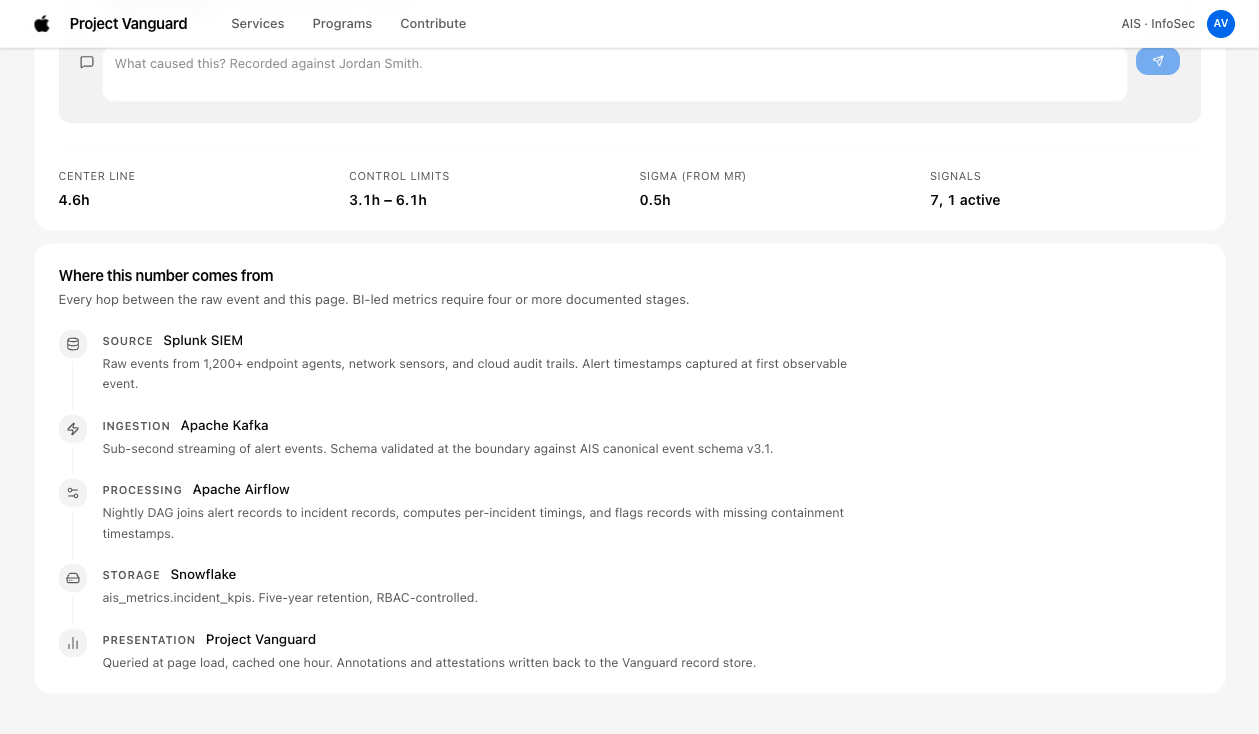
Task: Click the 'Raw events from 1,200+ endpoint agents' description
Action: coord(475,373)
